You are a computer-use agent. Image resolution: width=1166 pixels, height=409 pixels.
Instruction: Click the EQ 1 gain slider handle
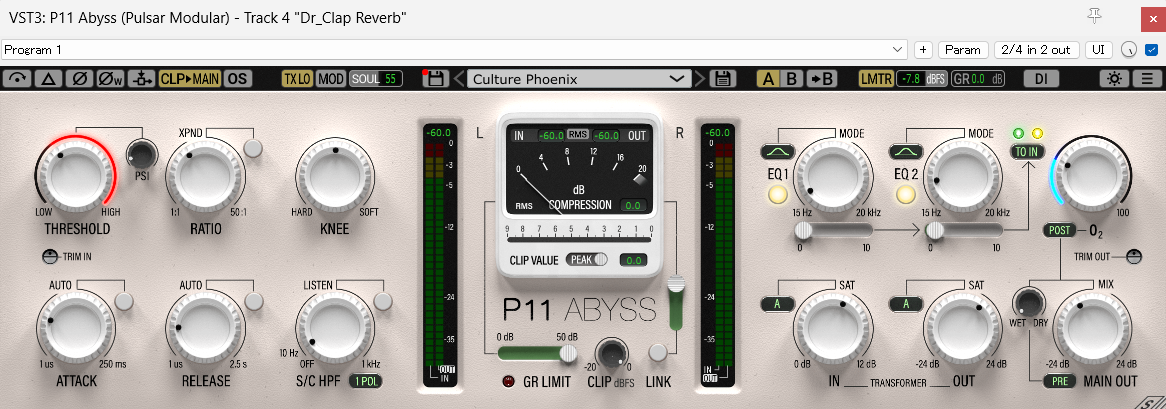point(802,233)
